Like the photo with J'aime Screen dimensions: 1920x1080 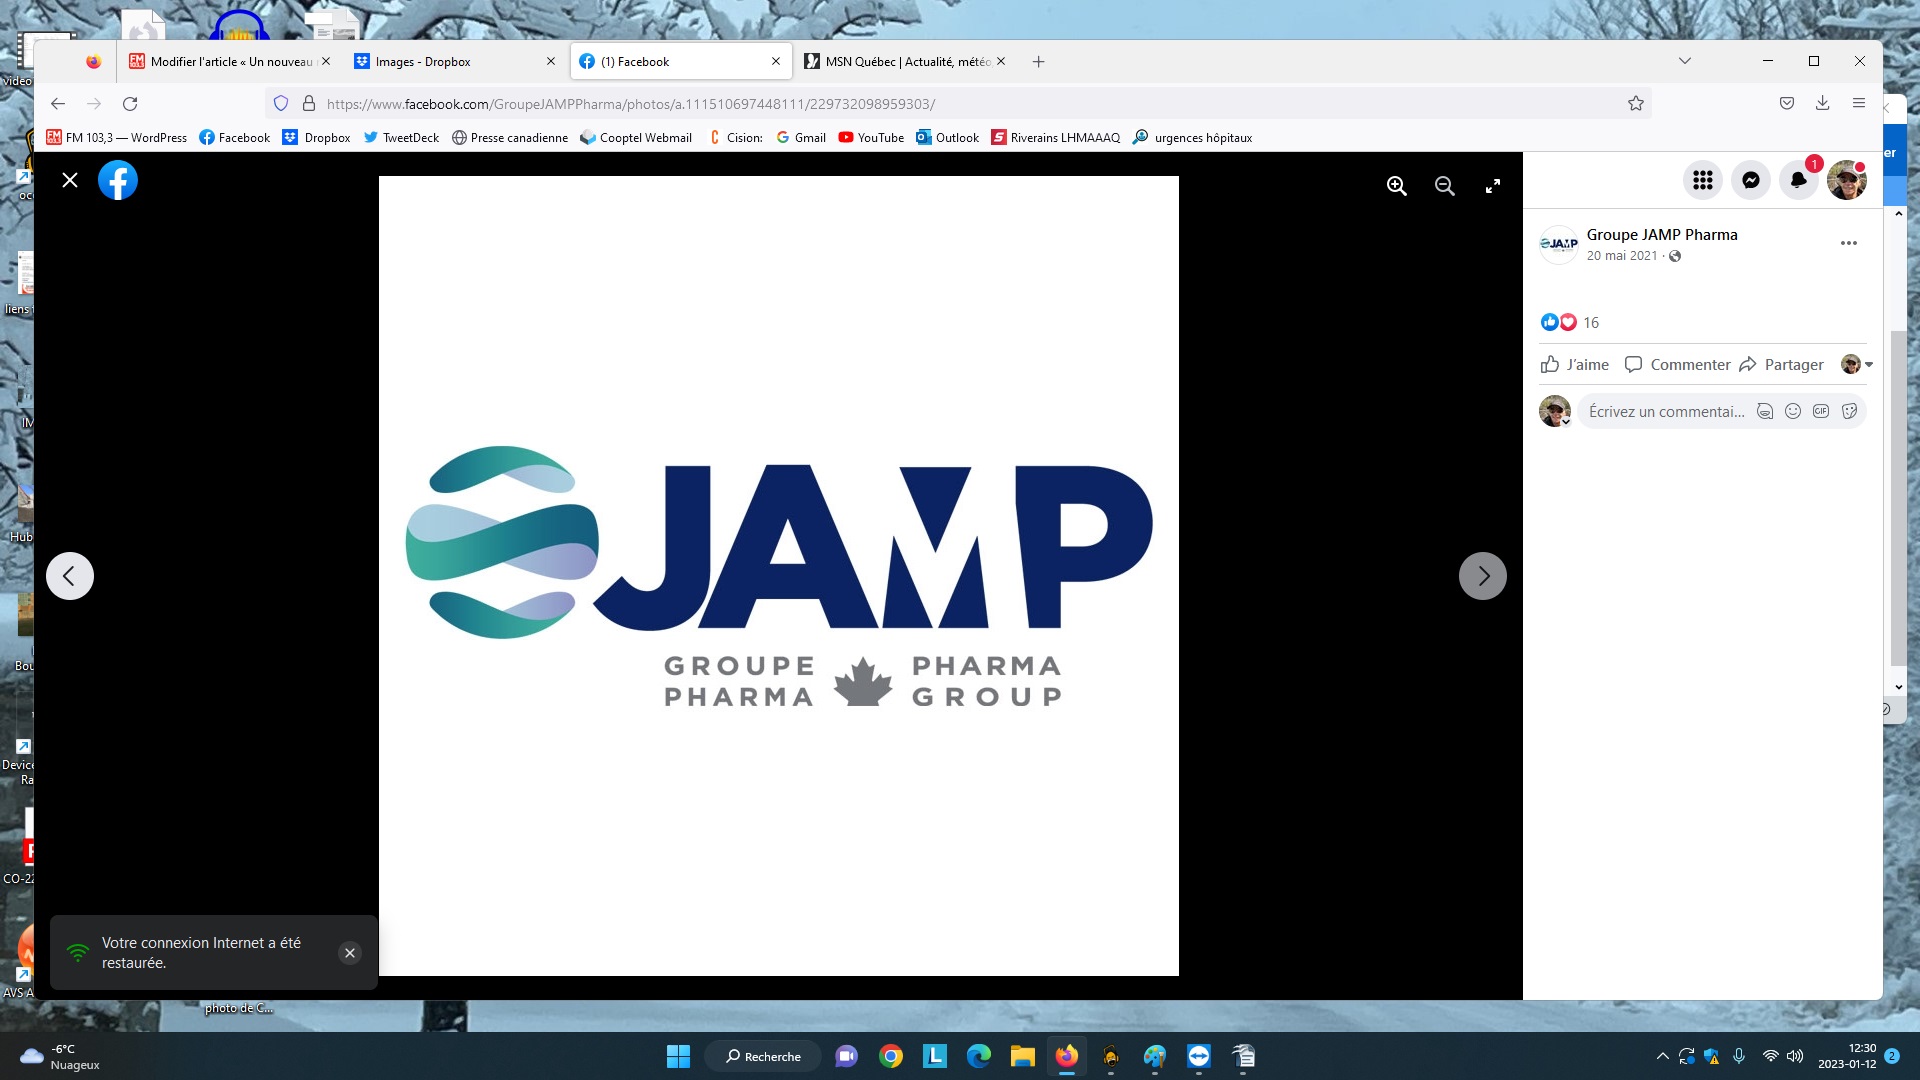click(x=1575, y=364)
